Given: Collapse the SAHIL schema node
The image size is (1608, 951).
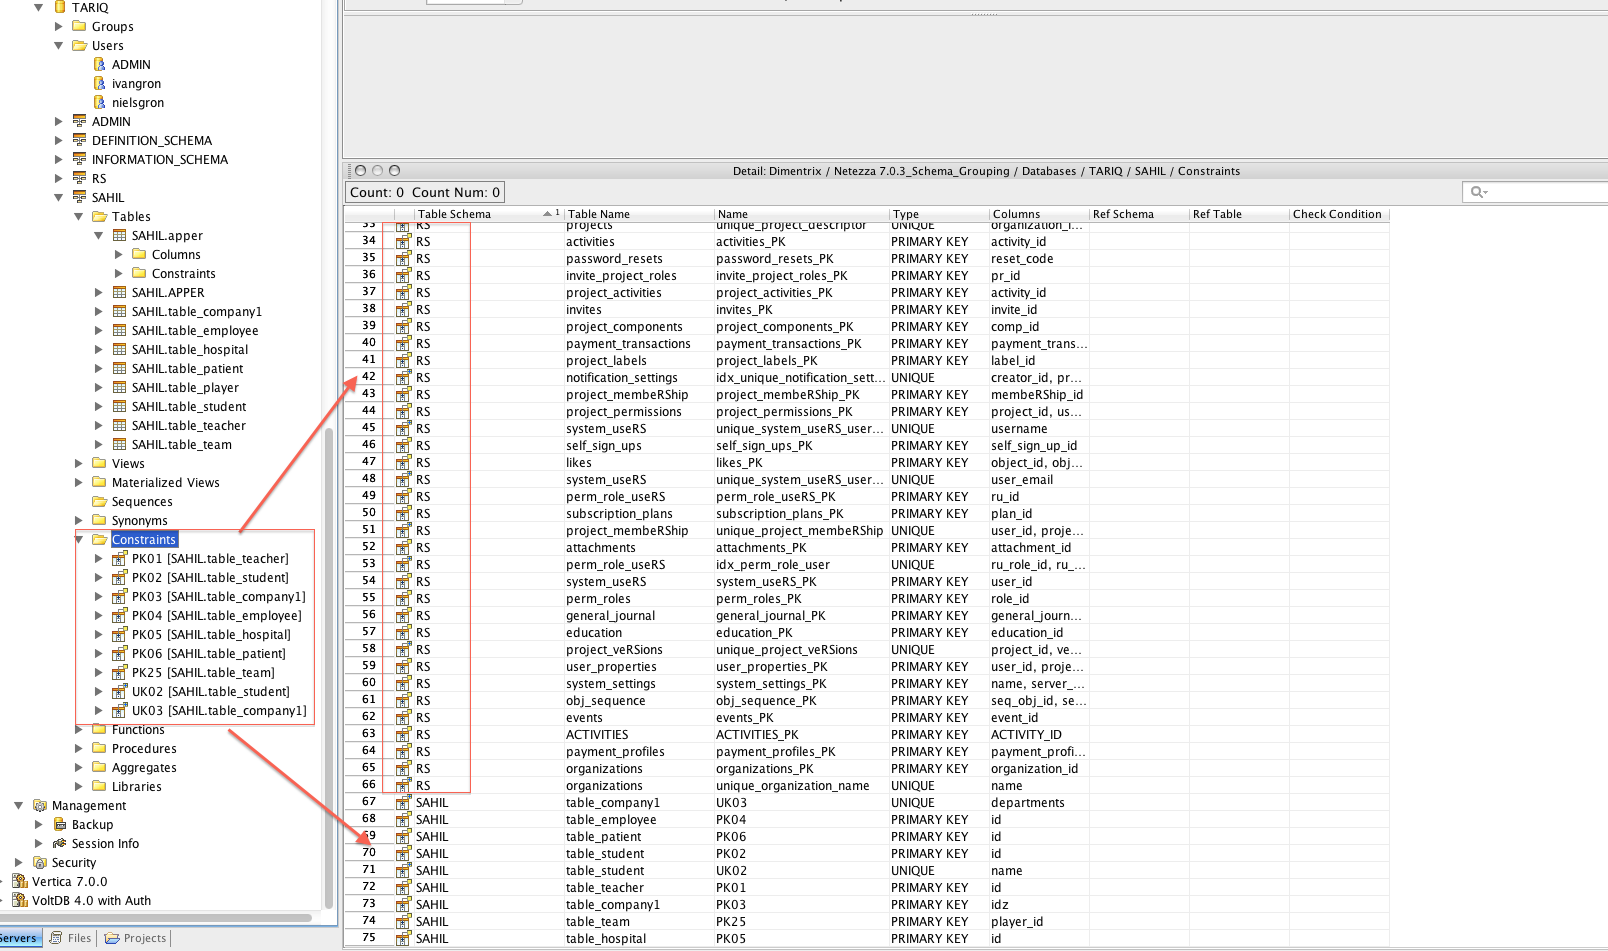Looking at the screenshot, I should pos(58,197).
